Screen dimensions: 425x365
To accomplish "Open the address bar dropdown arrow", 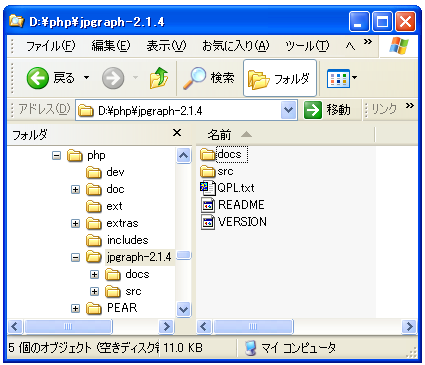I will click(x=288, y=110).
